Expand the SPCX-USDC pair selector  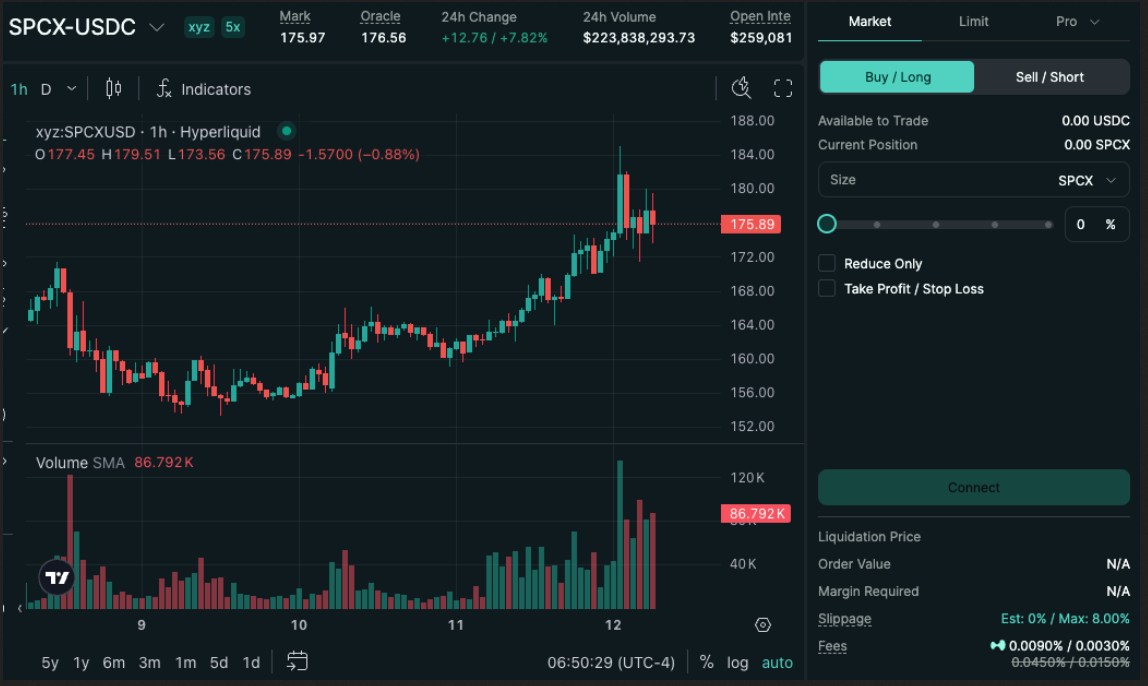(157, 27)
